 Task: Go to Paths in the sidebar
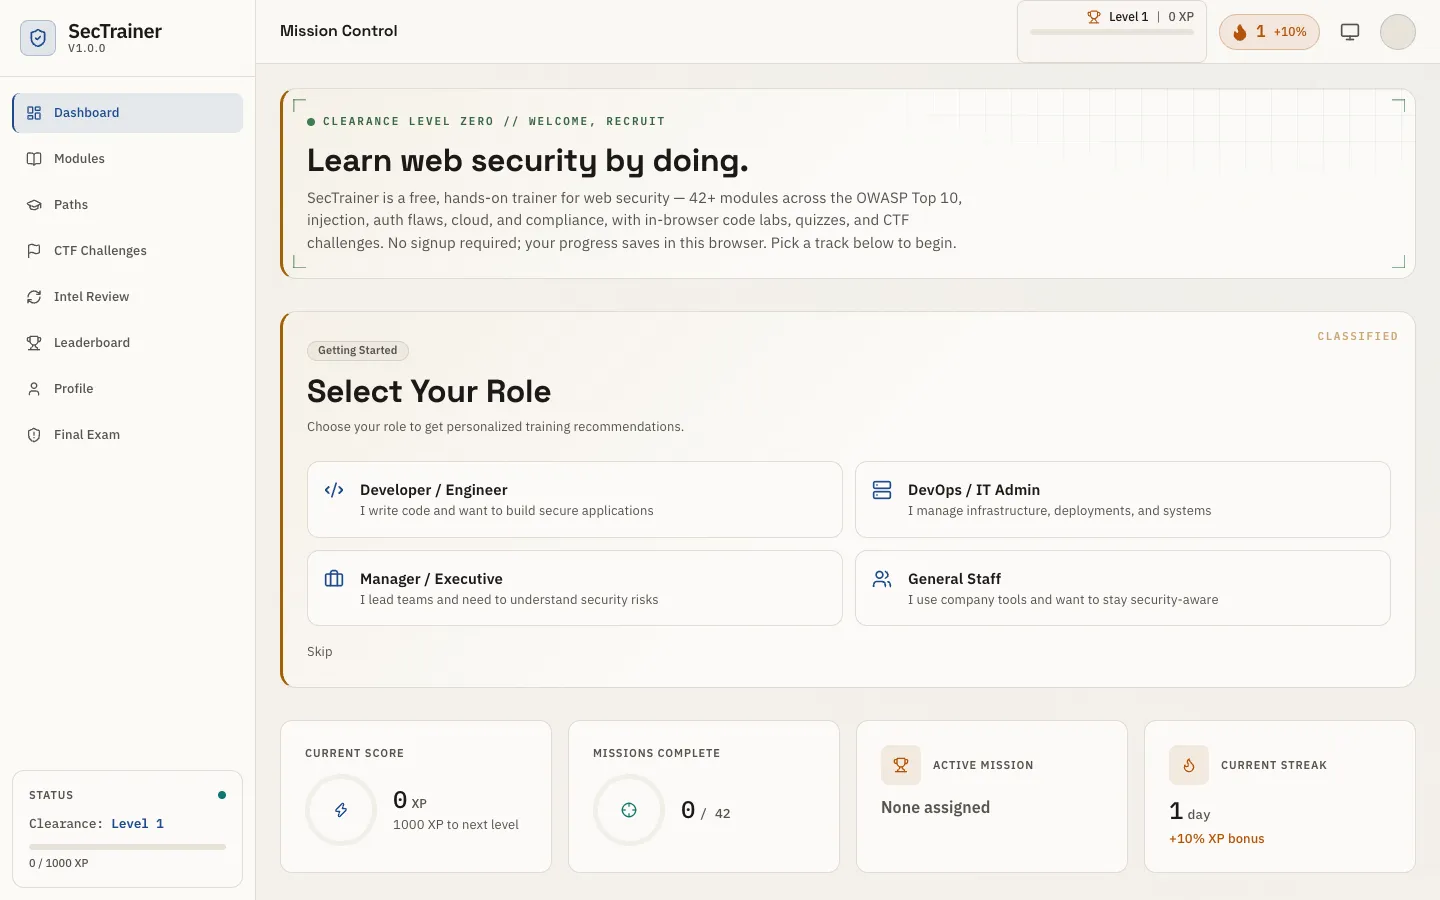pos(128,205)
